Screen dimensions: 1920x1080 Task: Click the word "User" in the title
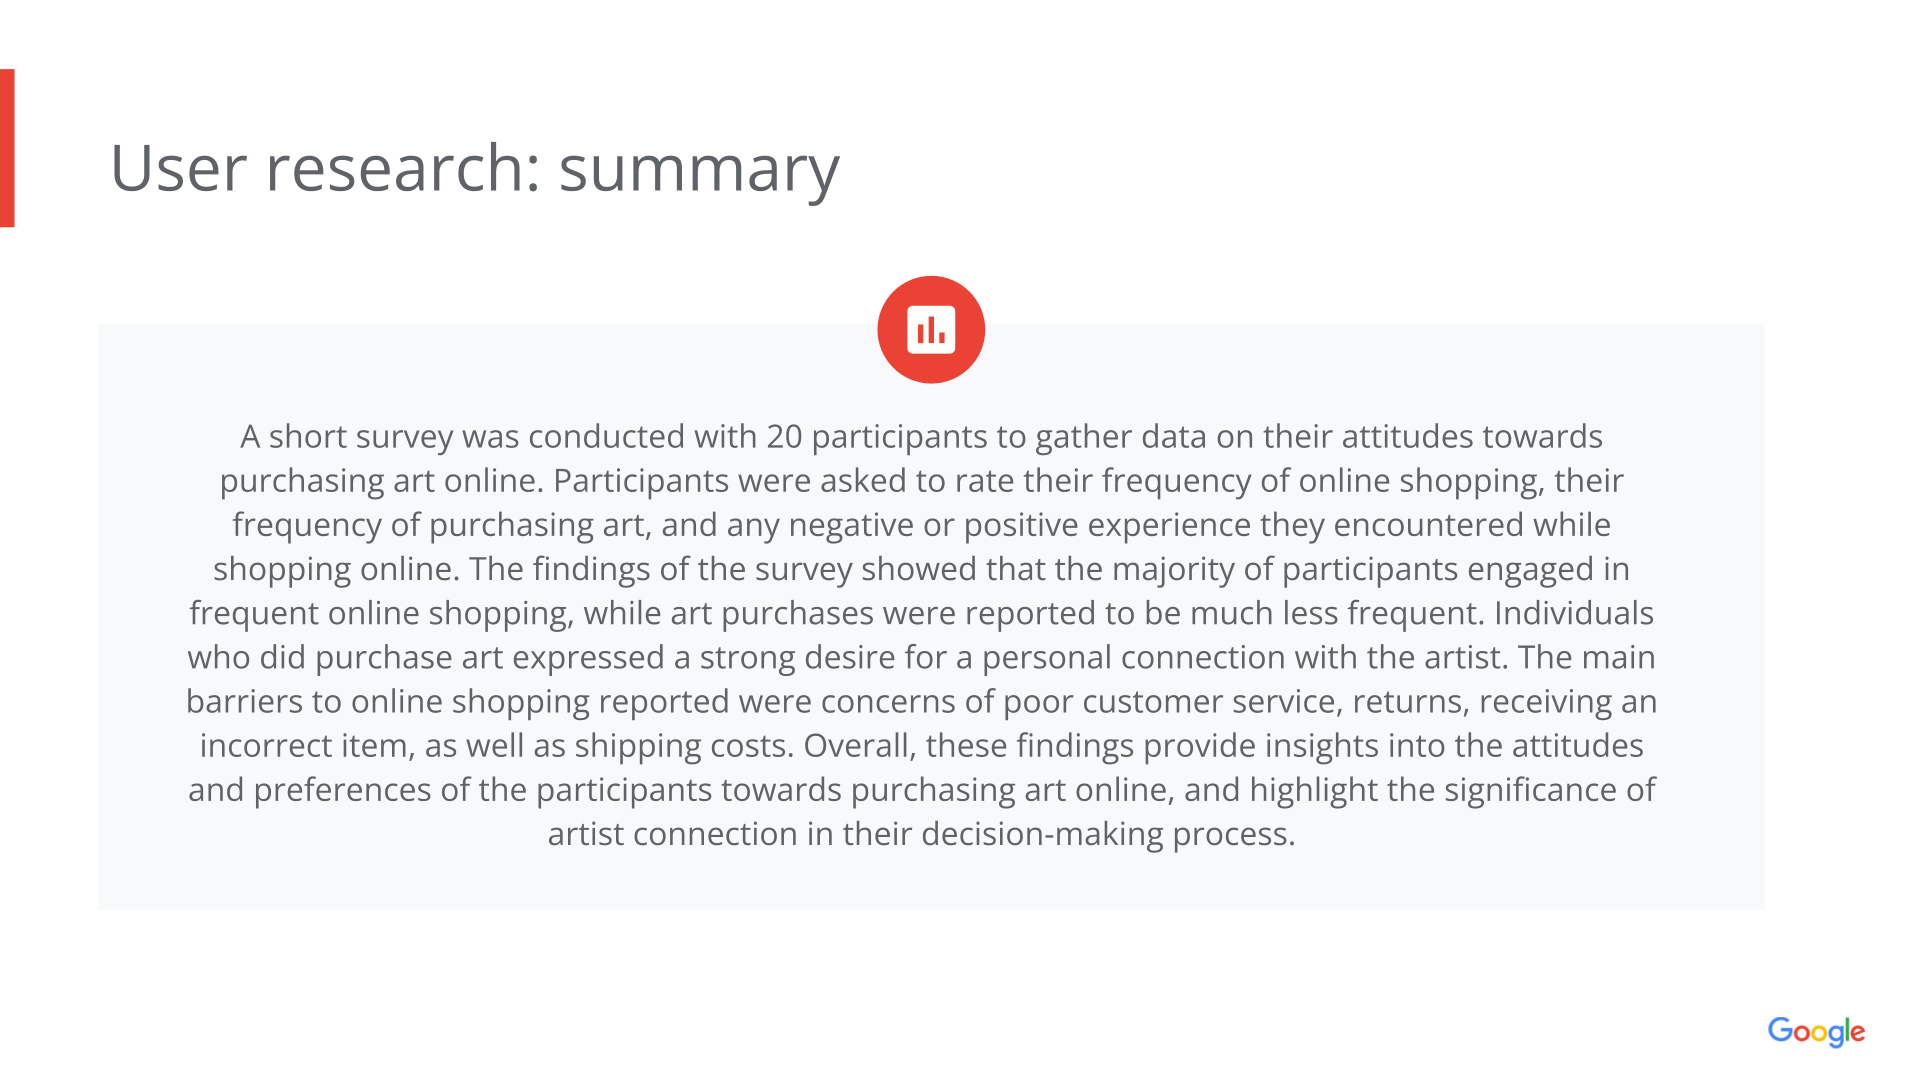(x=178, y=168)
